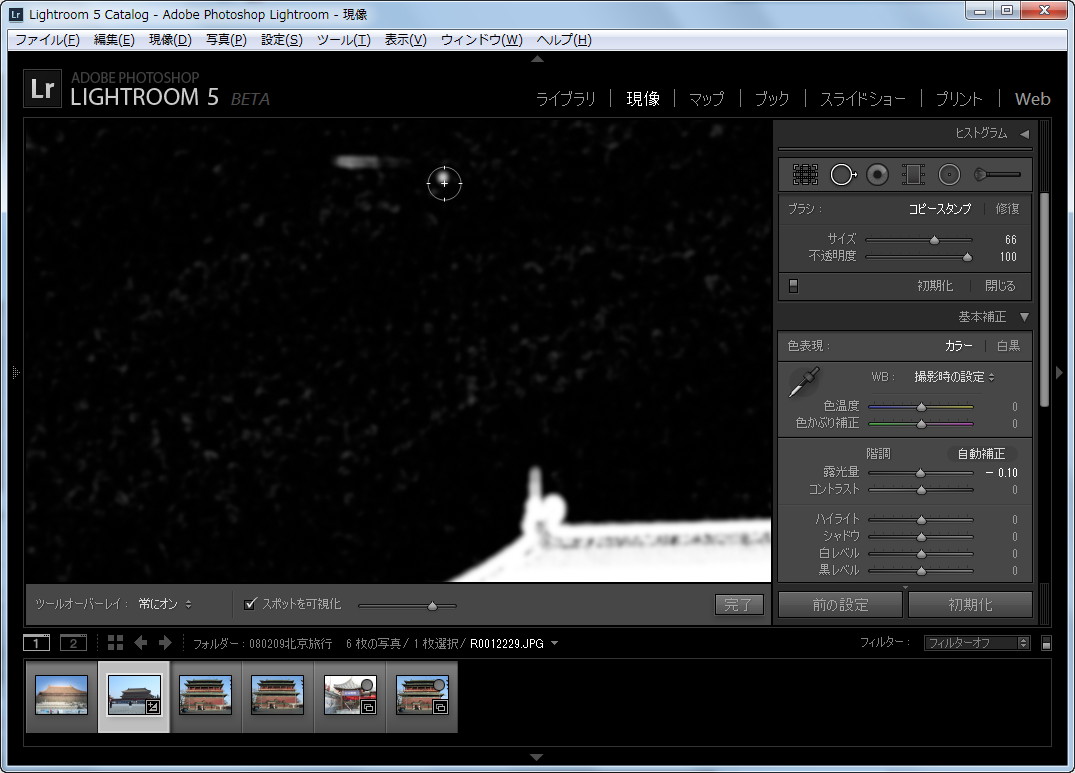Hide the right panel via edge arrow
Image resolution: width=1075 pixels, height=773 pixels.
tap(1059, 372)
